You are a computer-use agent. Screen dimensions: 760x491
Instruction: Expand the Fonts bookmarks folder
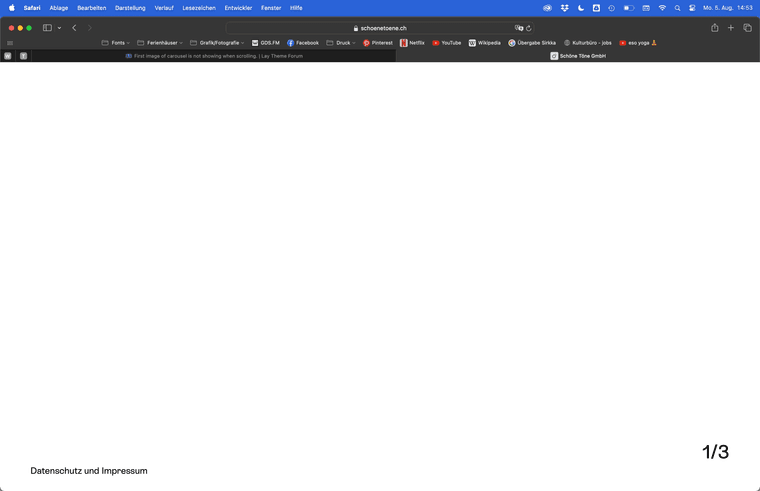coord(116,43)
